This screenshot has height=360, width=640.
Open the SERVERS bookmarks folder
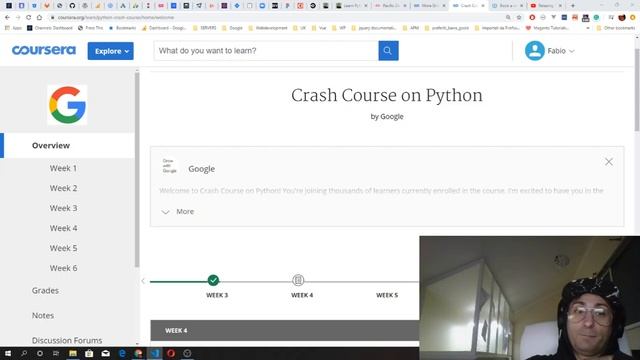[204, 28]
